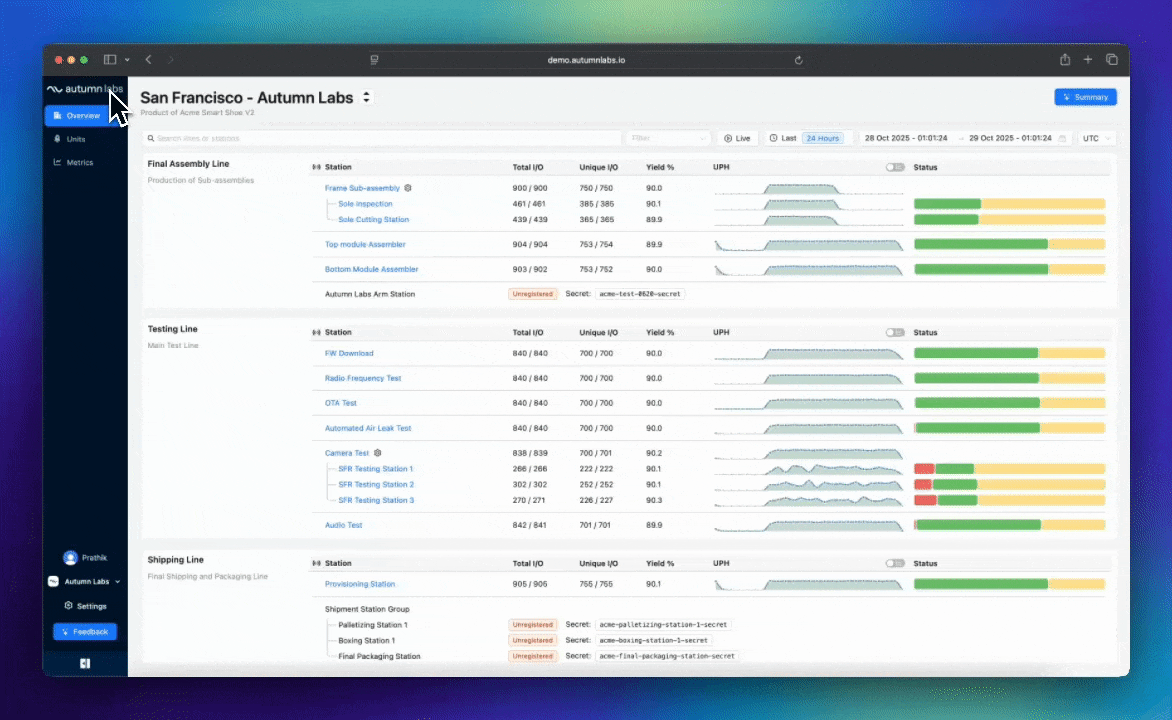This screenshot has width=1172, height=720.
Task: Toggle the UPH switch in Testing Line
Action: (894, 332)
